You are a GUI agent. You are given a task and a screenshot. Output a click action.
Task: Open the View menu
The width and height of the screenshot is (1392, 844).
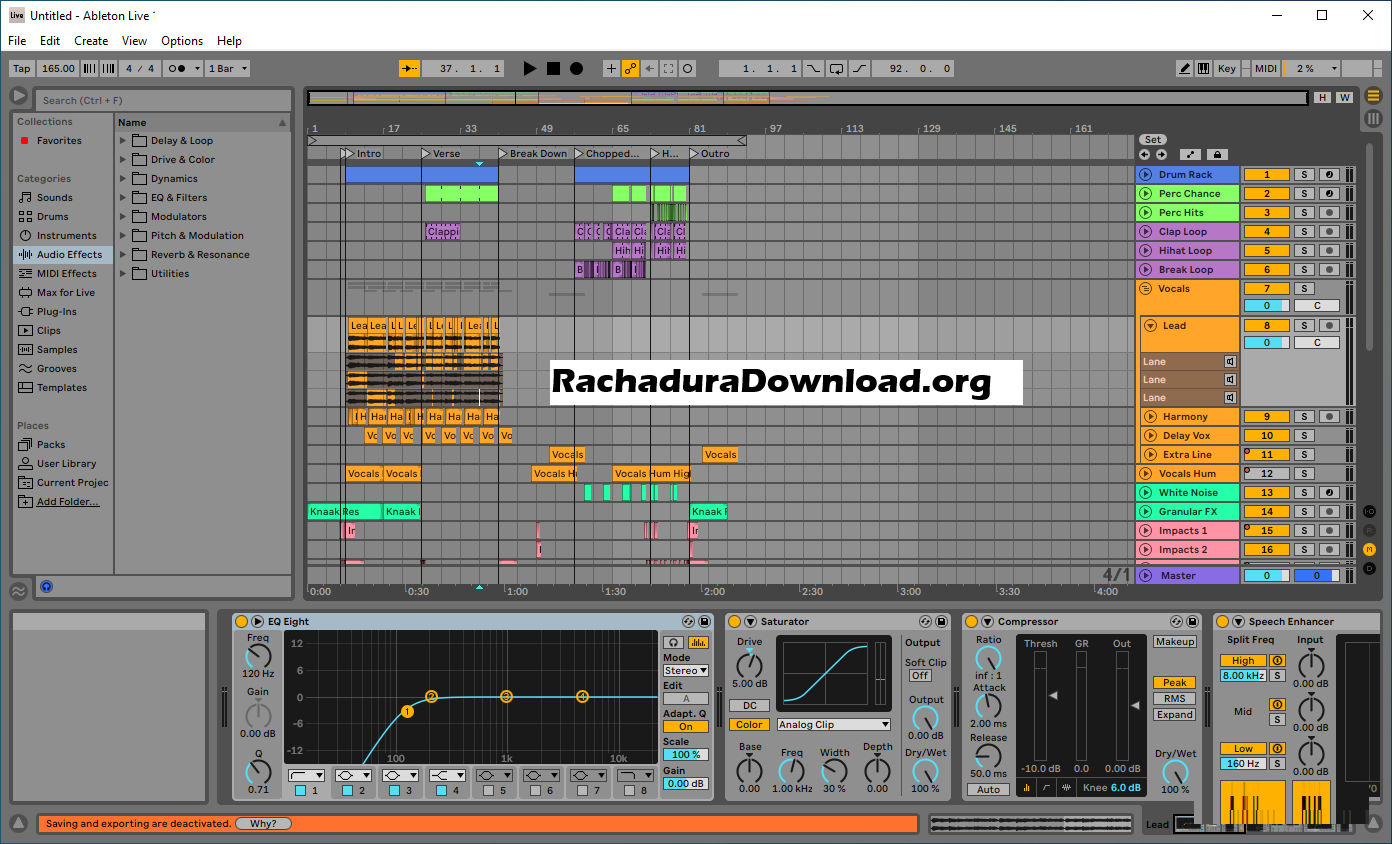(x=134, y=41)
